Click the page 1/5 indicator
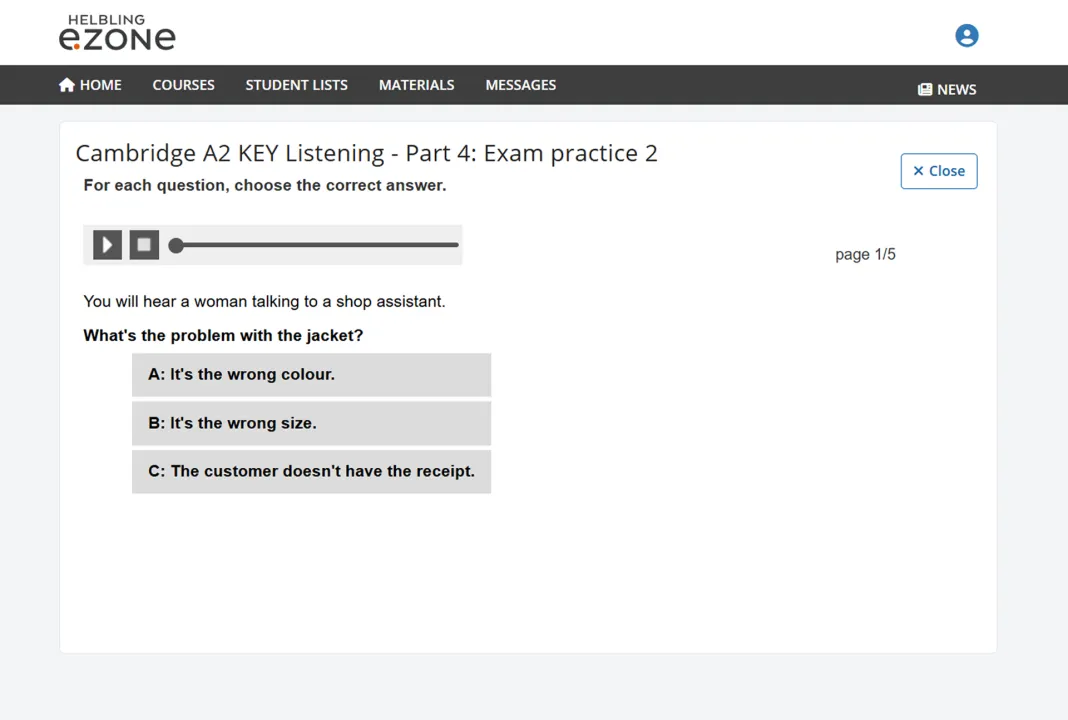The image size is (1068, 720). [x=865, y=255]
